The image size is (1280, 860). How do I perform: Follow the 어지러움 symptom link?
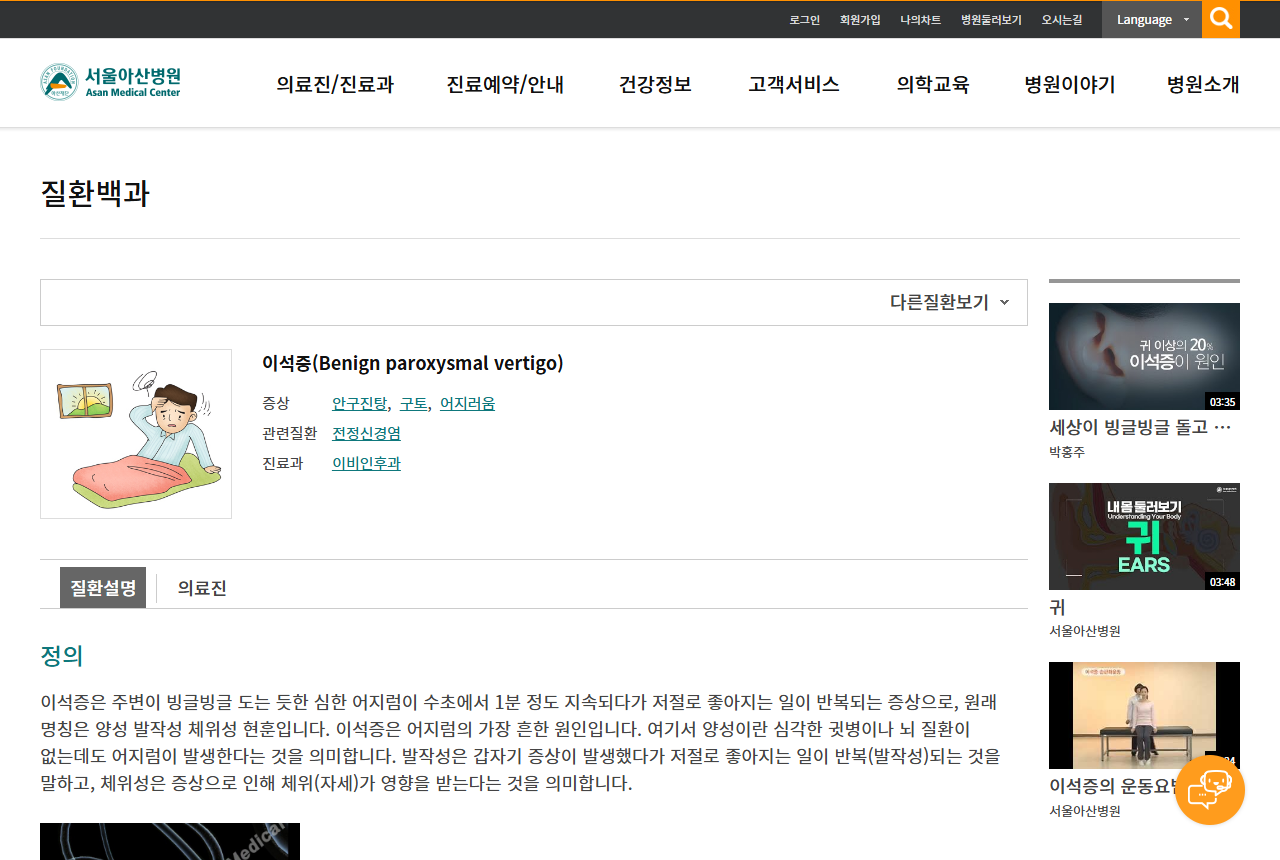tap(467, 404)
